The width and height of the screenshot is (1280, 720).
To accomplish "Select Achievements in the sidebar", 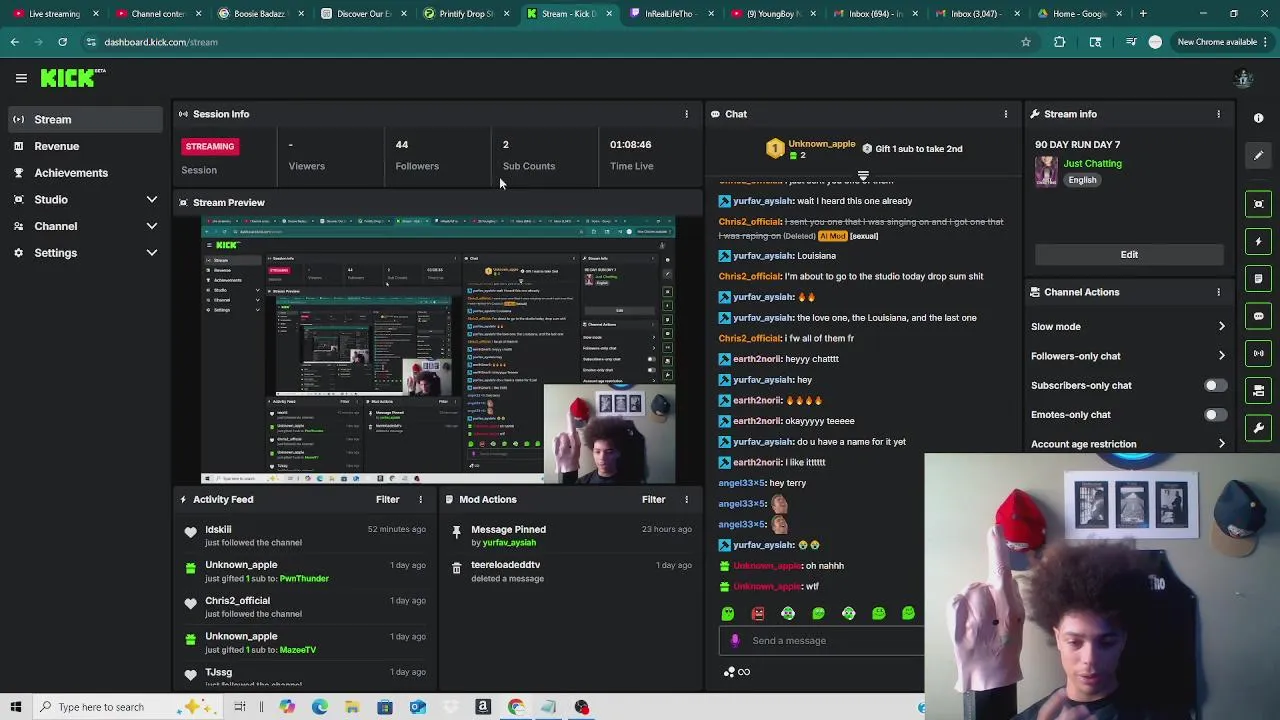I will (x=84, y=173).
